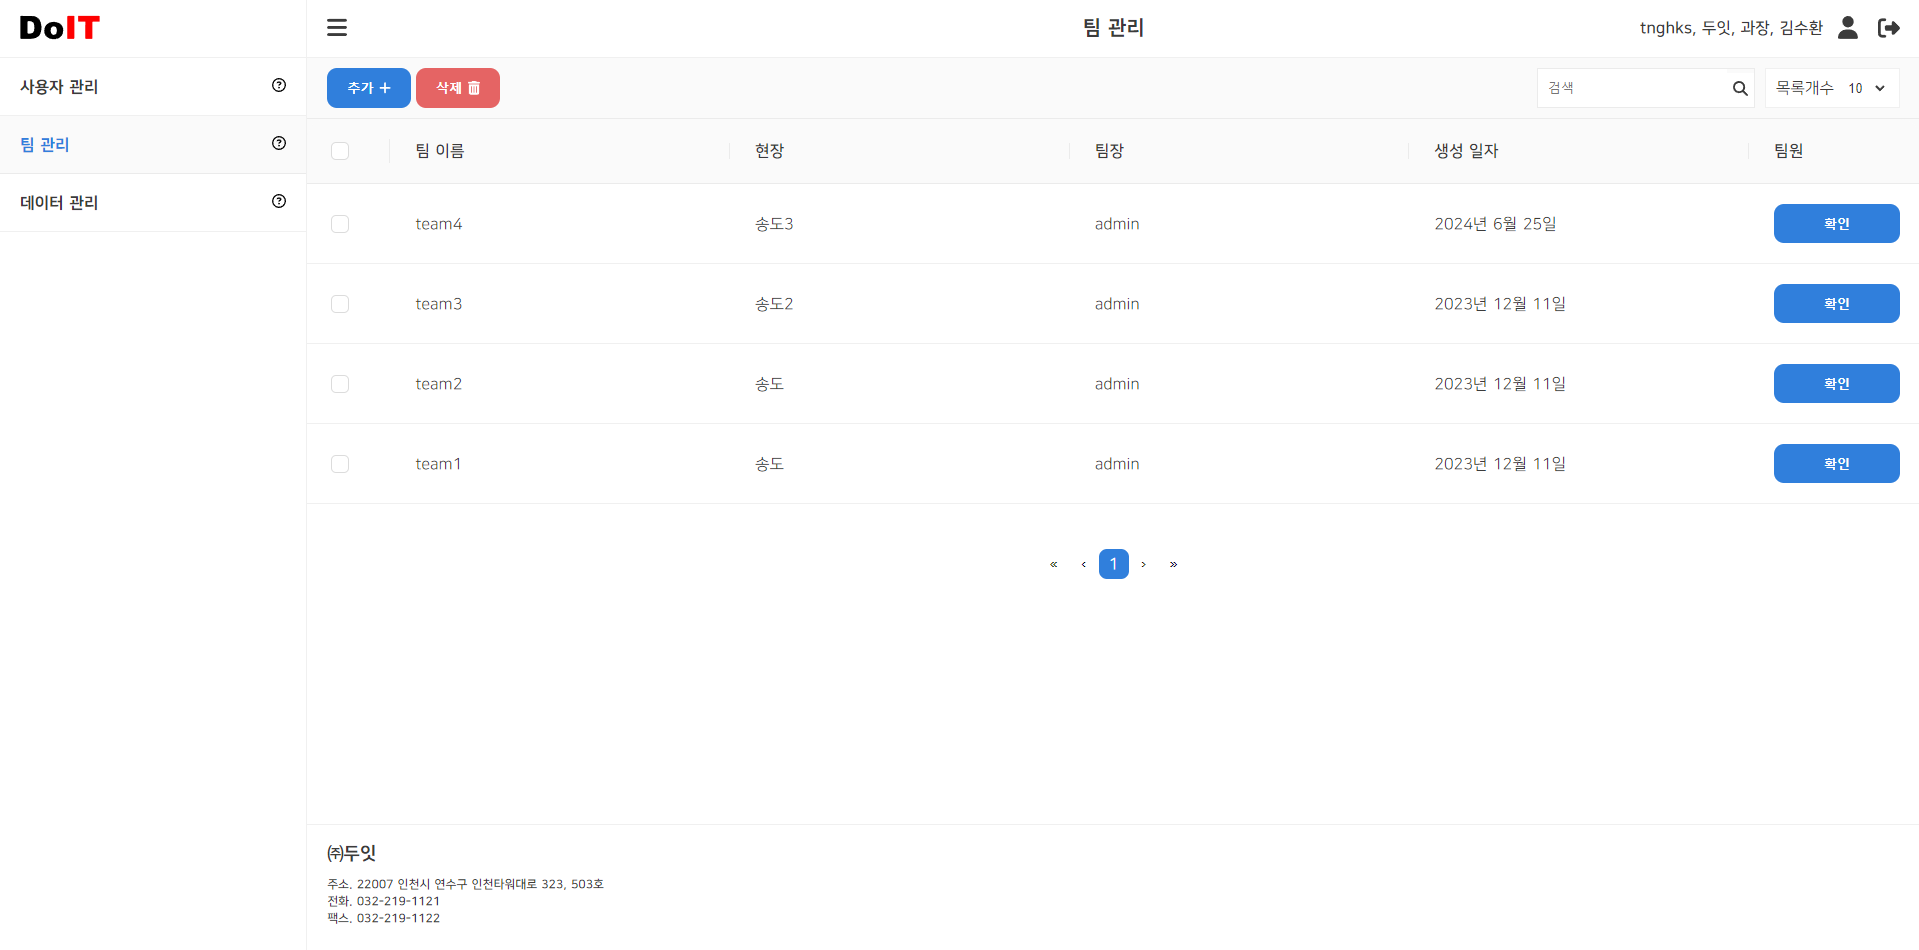Click the 생성 일자 column header
The width and height of the screenshot is (1919, 950).
coord(1466,151)
